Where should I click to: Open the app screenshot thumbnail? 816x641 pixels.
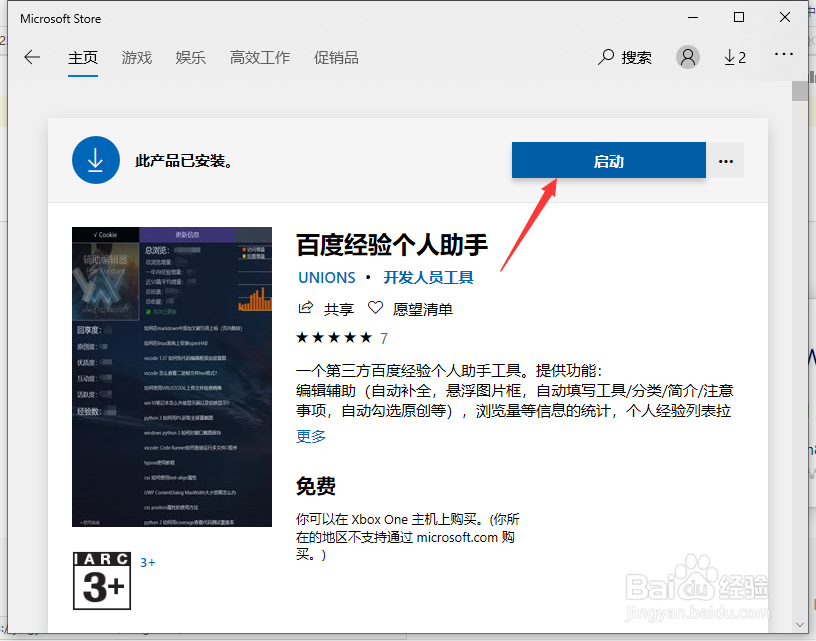coord(172,377)
